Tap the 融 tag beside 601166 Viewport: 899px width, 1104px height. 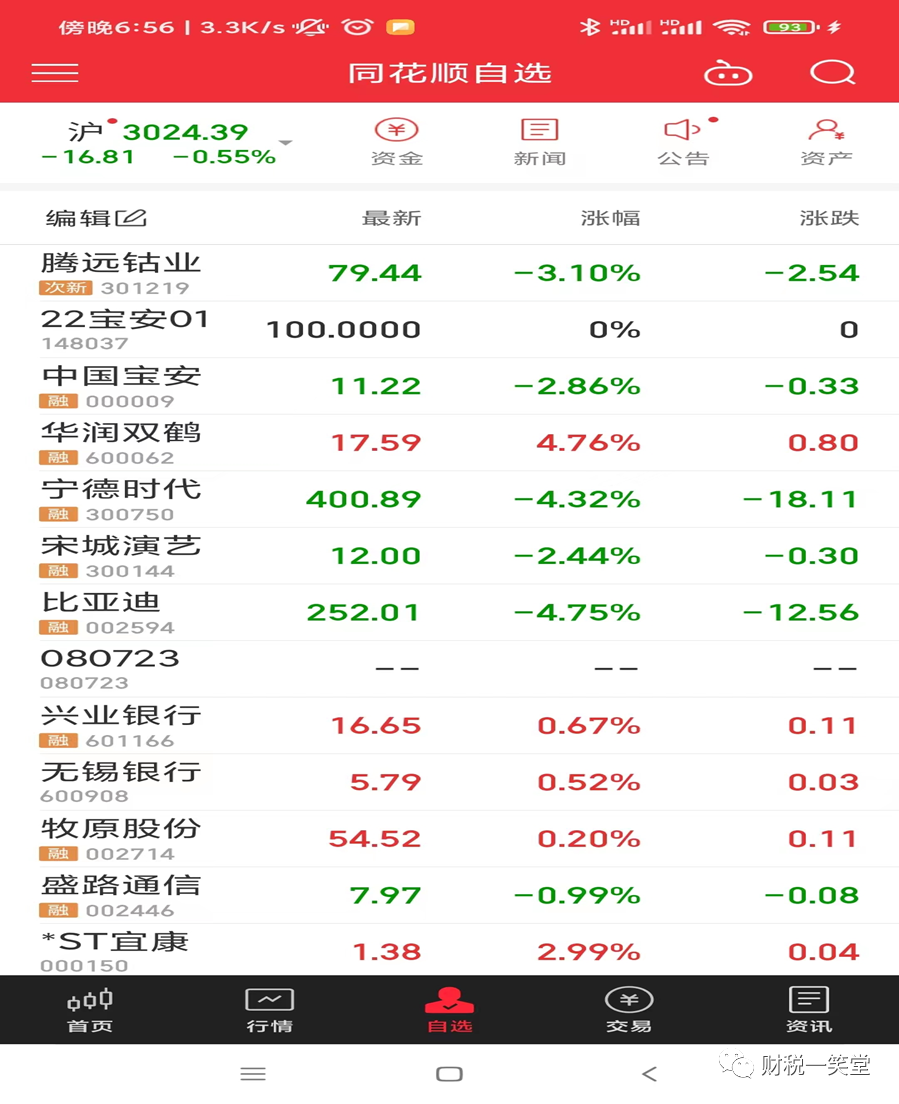coord(58,740)
